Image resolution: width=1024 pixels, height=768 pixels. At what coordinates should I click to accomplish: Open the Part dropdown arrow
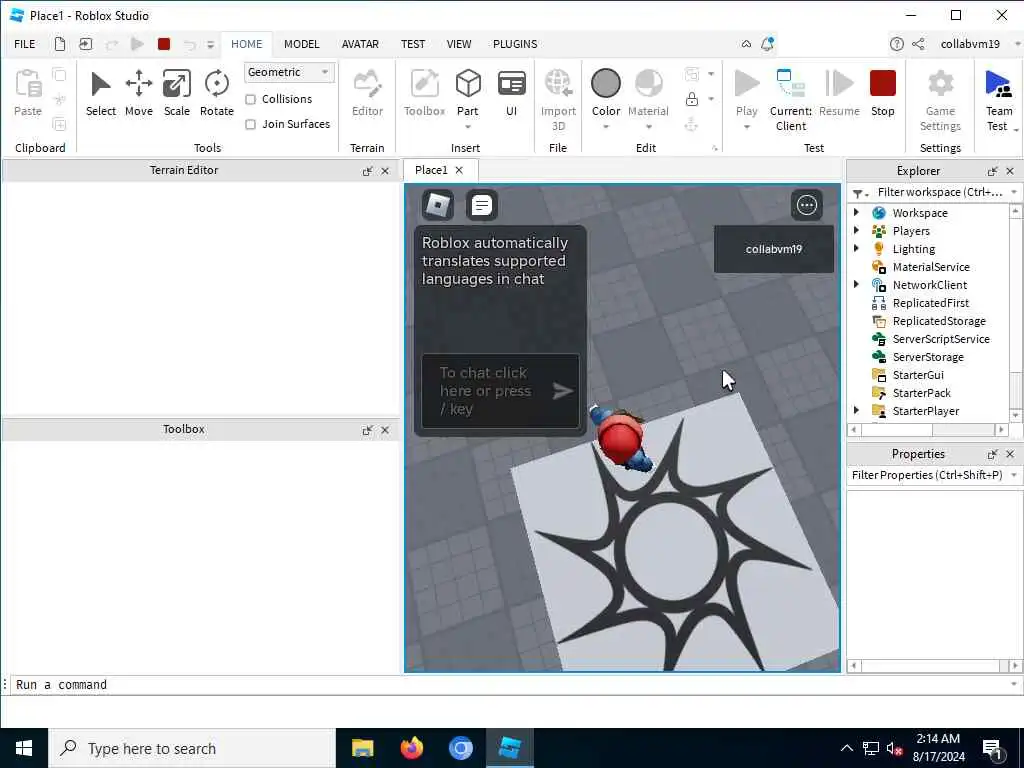pyautogui.click(x=468, y=127)
